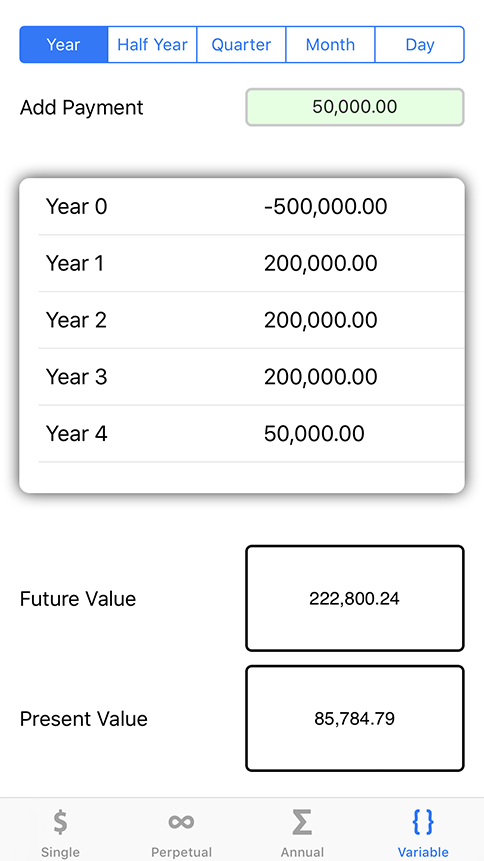Set period to Month
Viewport: 484px width, 861px height.
(330, 44)
